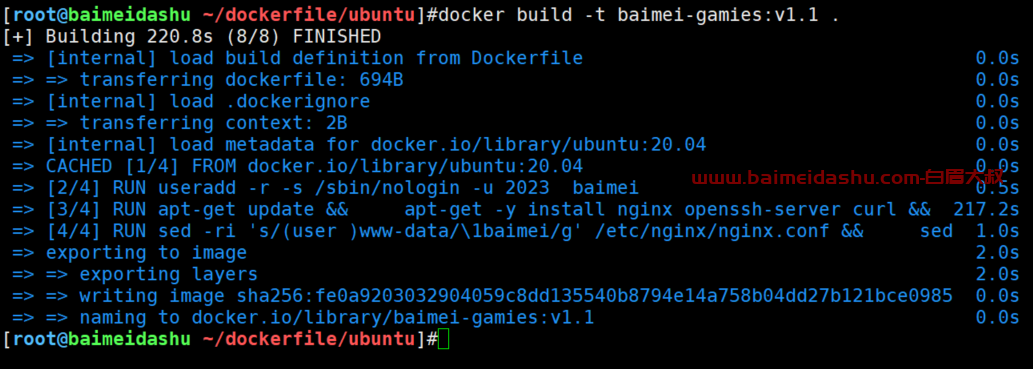Click the exporting to image line
The height and width of the screenshot is (369, 1033).
[x=129, y=253]
